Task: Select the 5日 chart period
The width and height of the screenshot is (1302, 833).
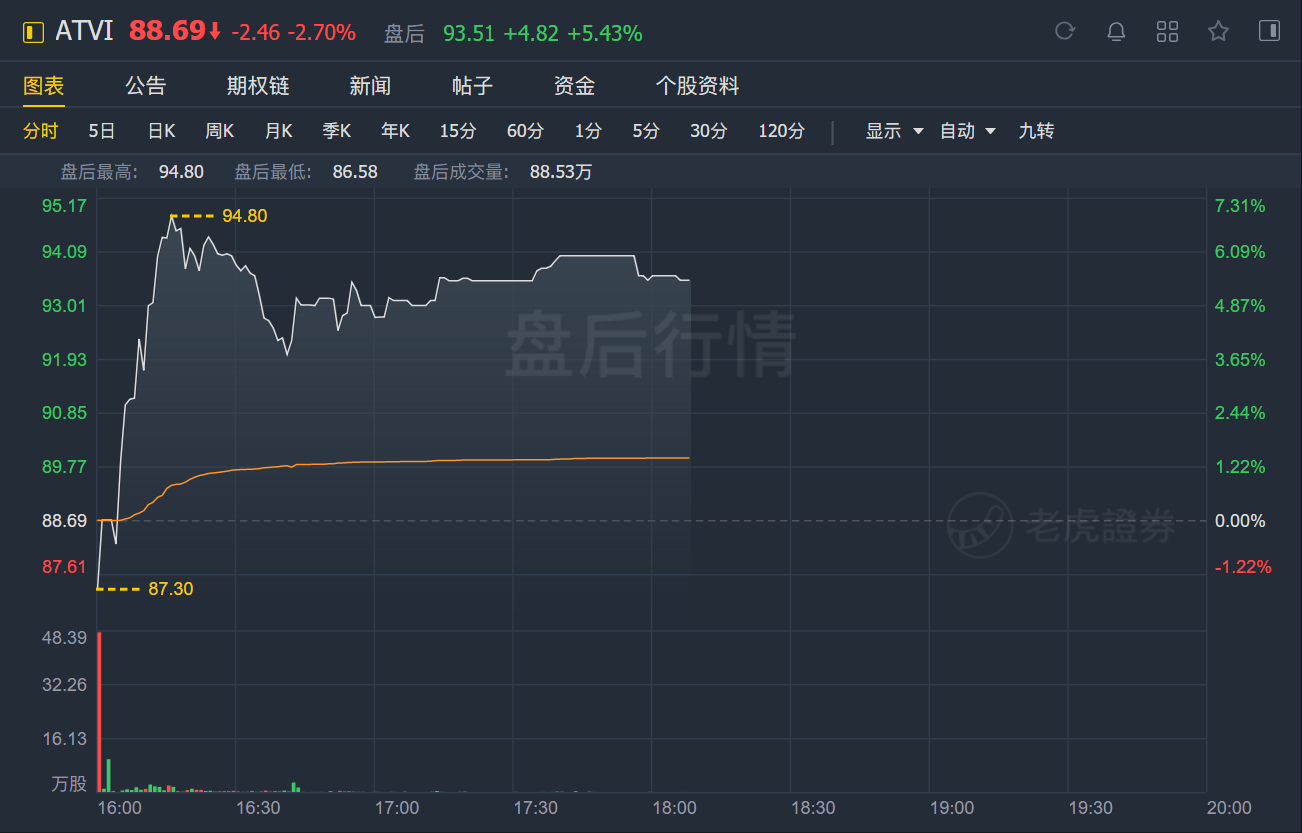Action: pos(101,131)
